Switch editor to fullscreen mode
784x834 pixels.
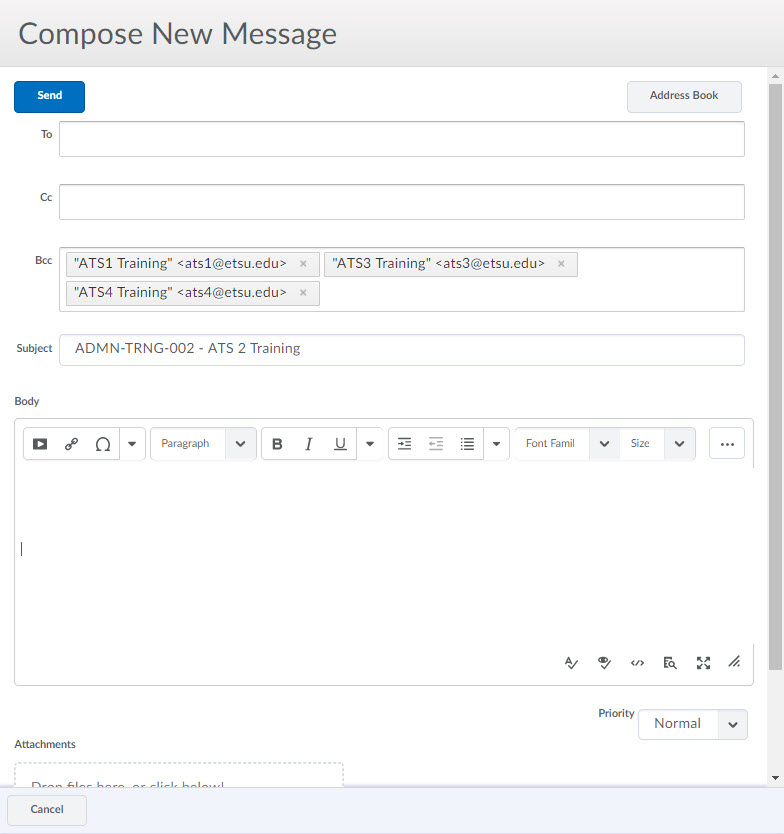[703, 662]
